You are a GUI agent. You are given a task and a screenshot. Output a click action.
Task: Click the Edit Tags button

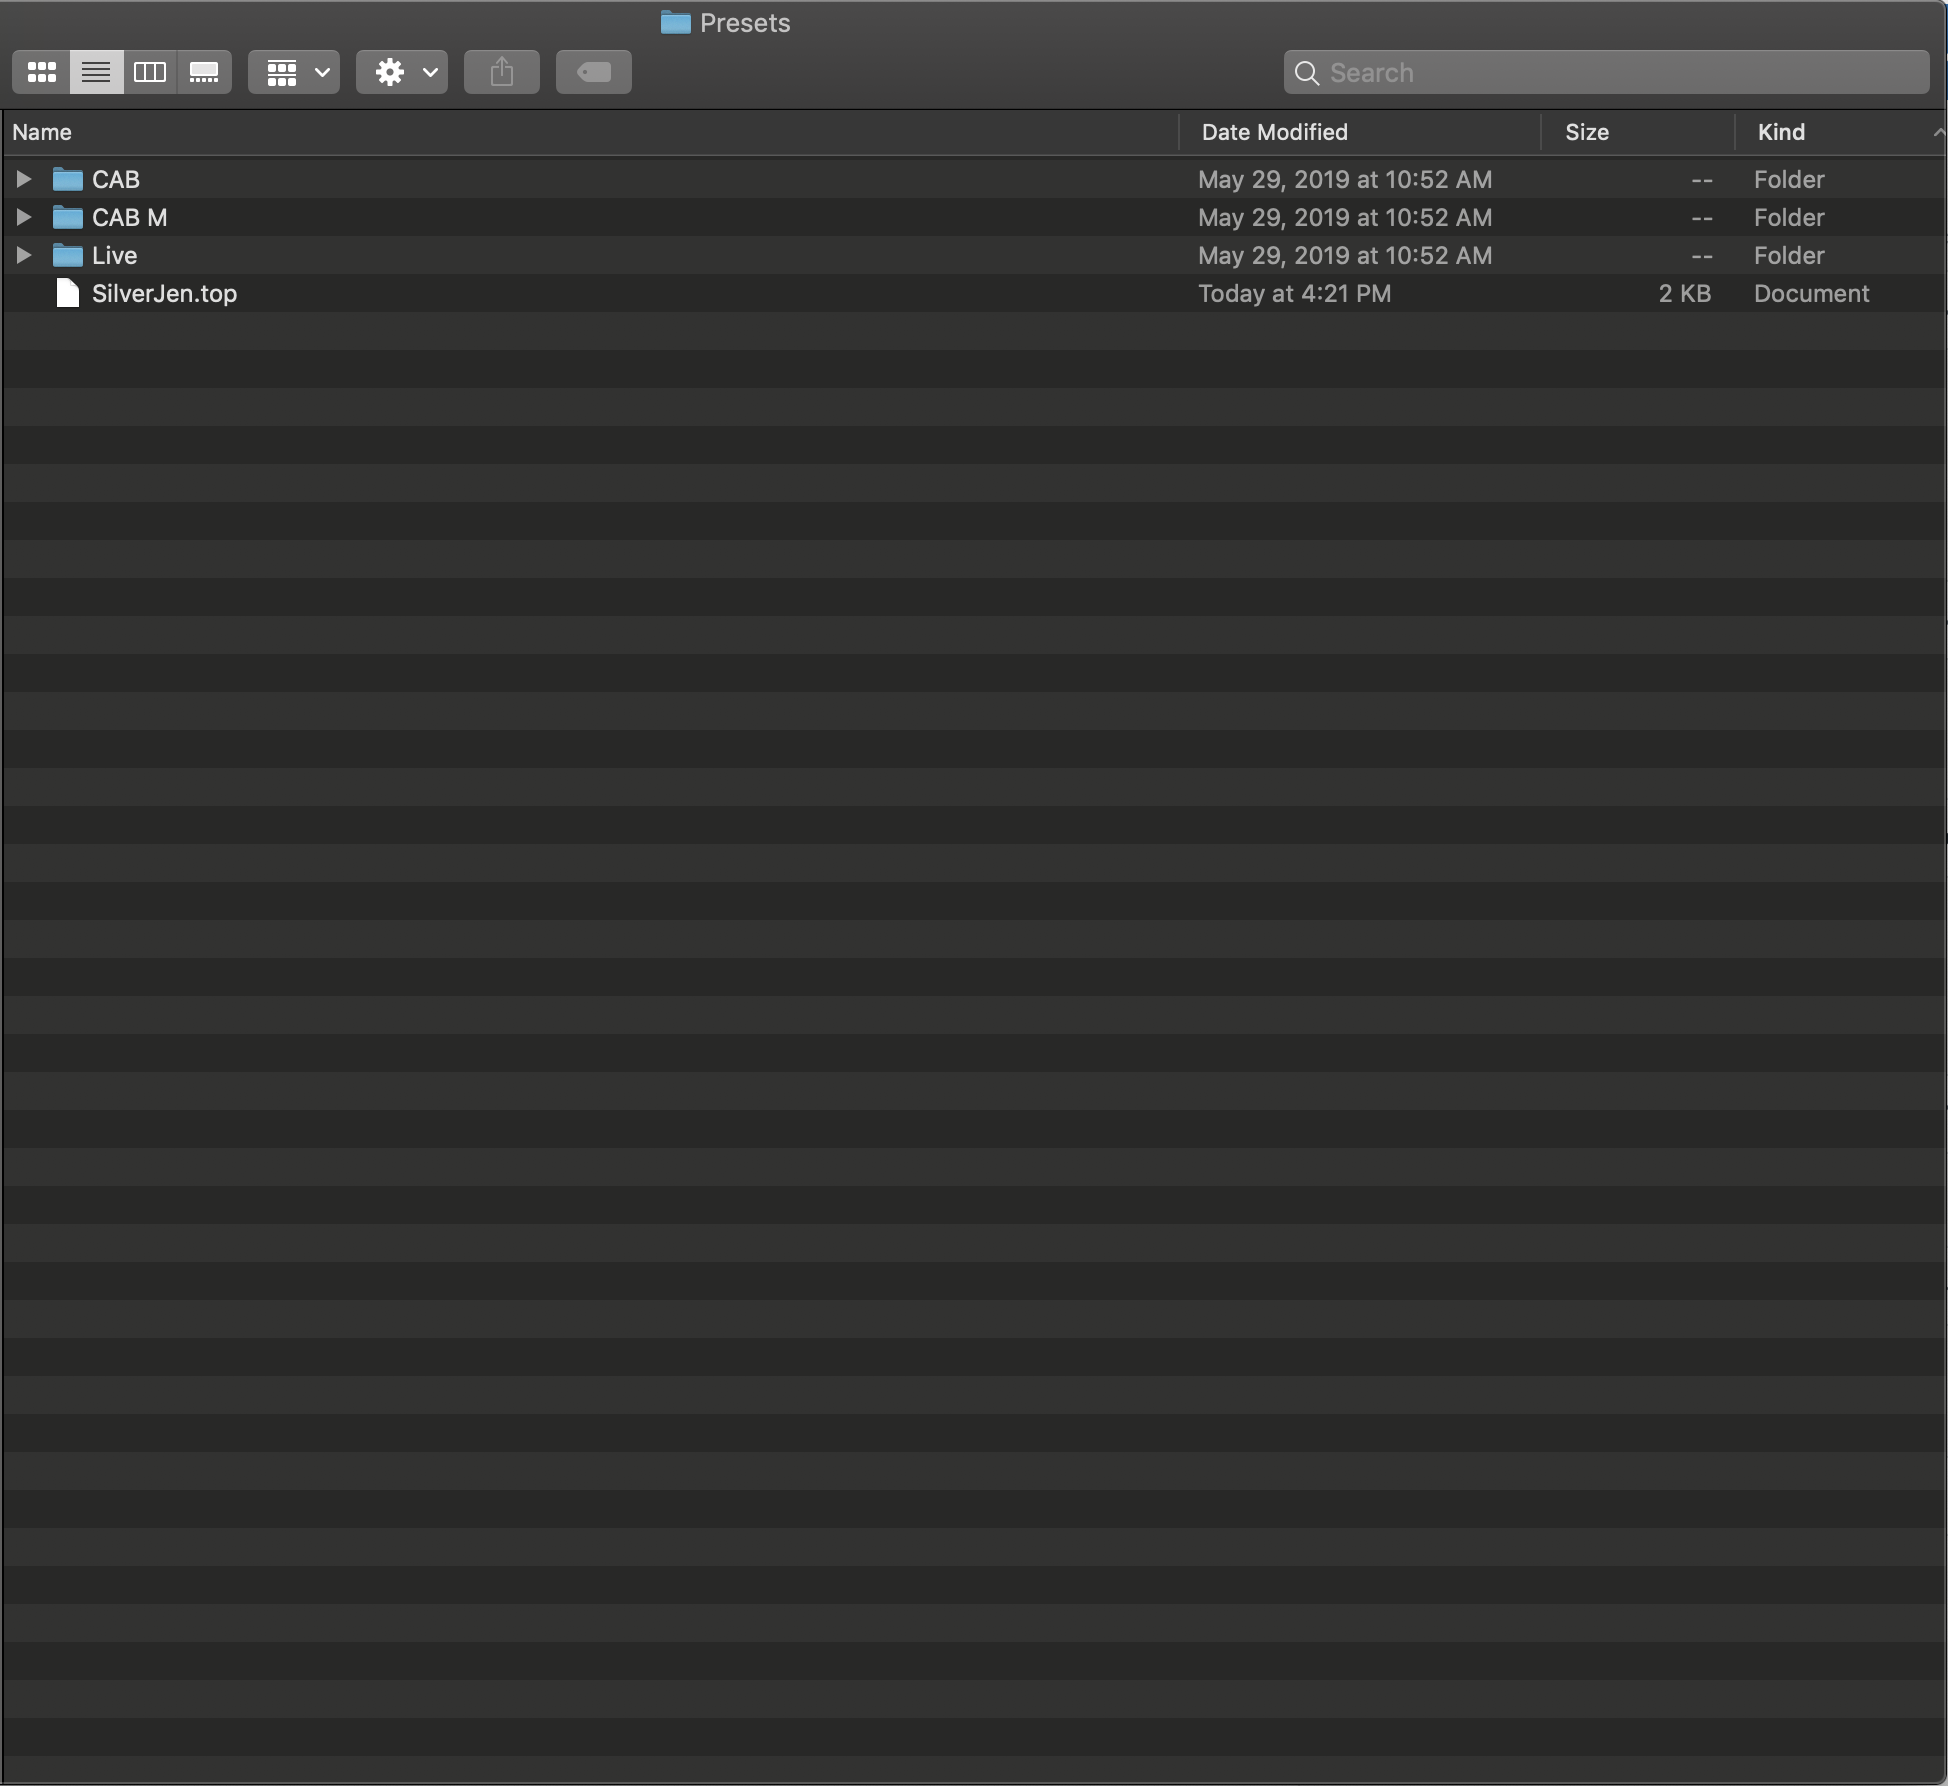point(594,72)
